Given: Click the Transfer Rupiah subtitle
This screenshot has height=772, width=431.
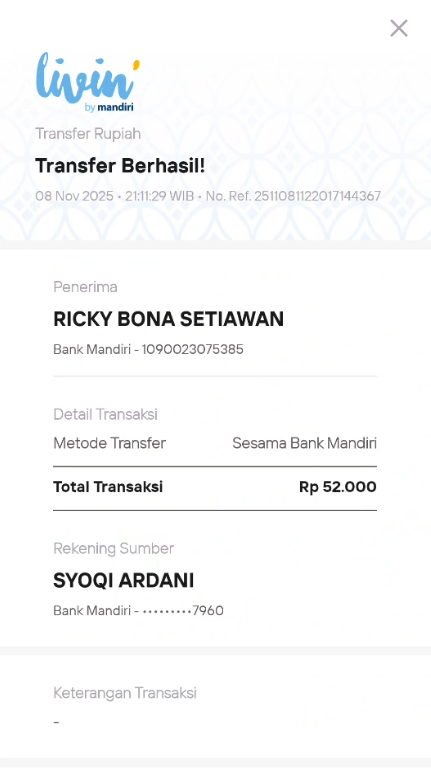Looking at the screenshot, I should coord(88,134).
